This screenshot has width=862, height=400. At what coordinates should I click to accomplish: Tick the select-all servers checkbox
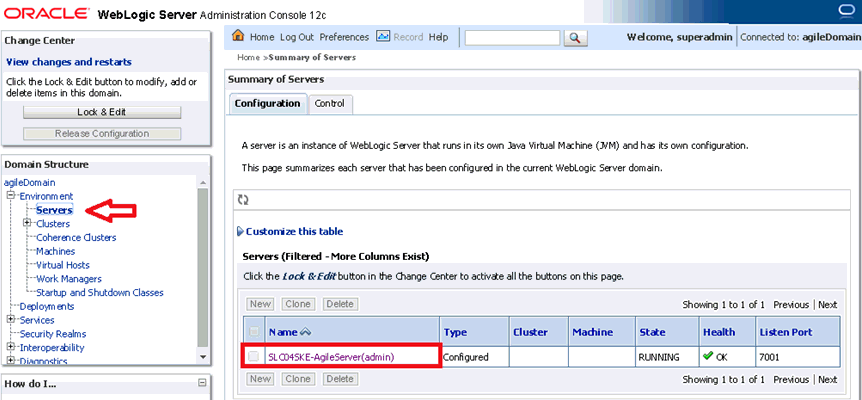tap(254, 332)
